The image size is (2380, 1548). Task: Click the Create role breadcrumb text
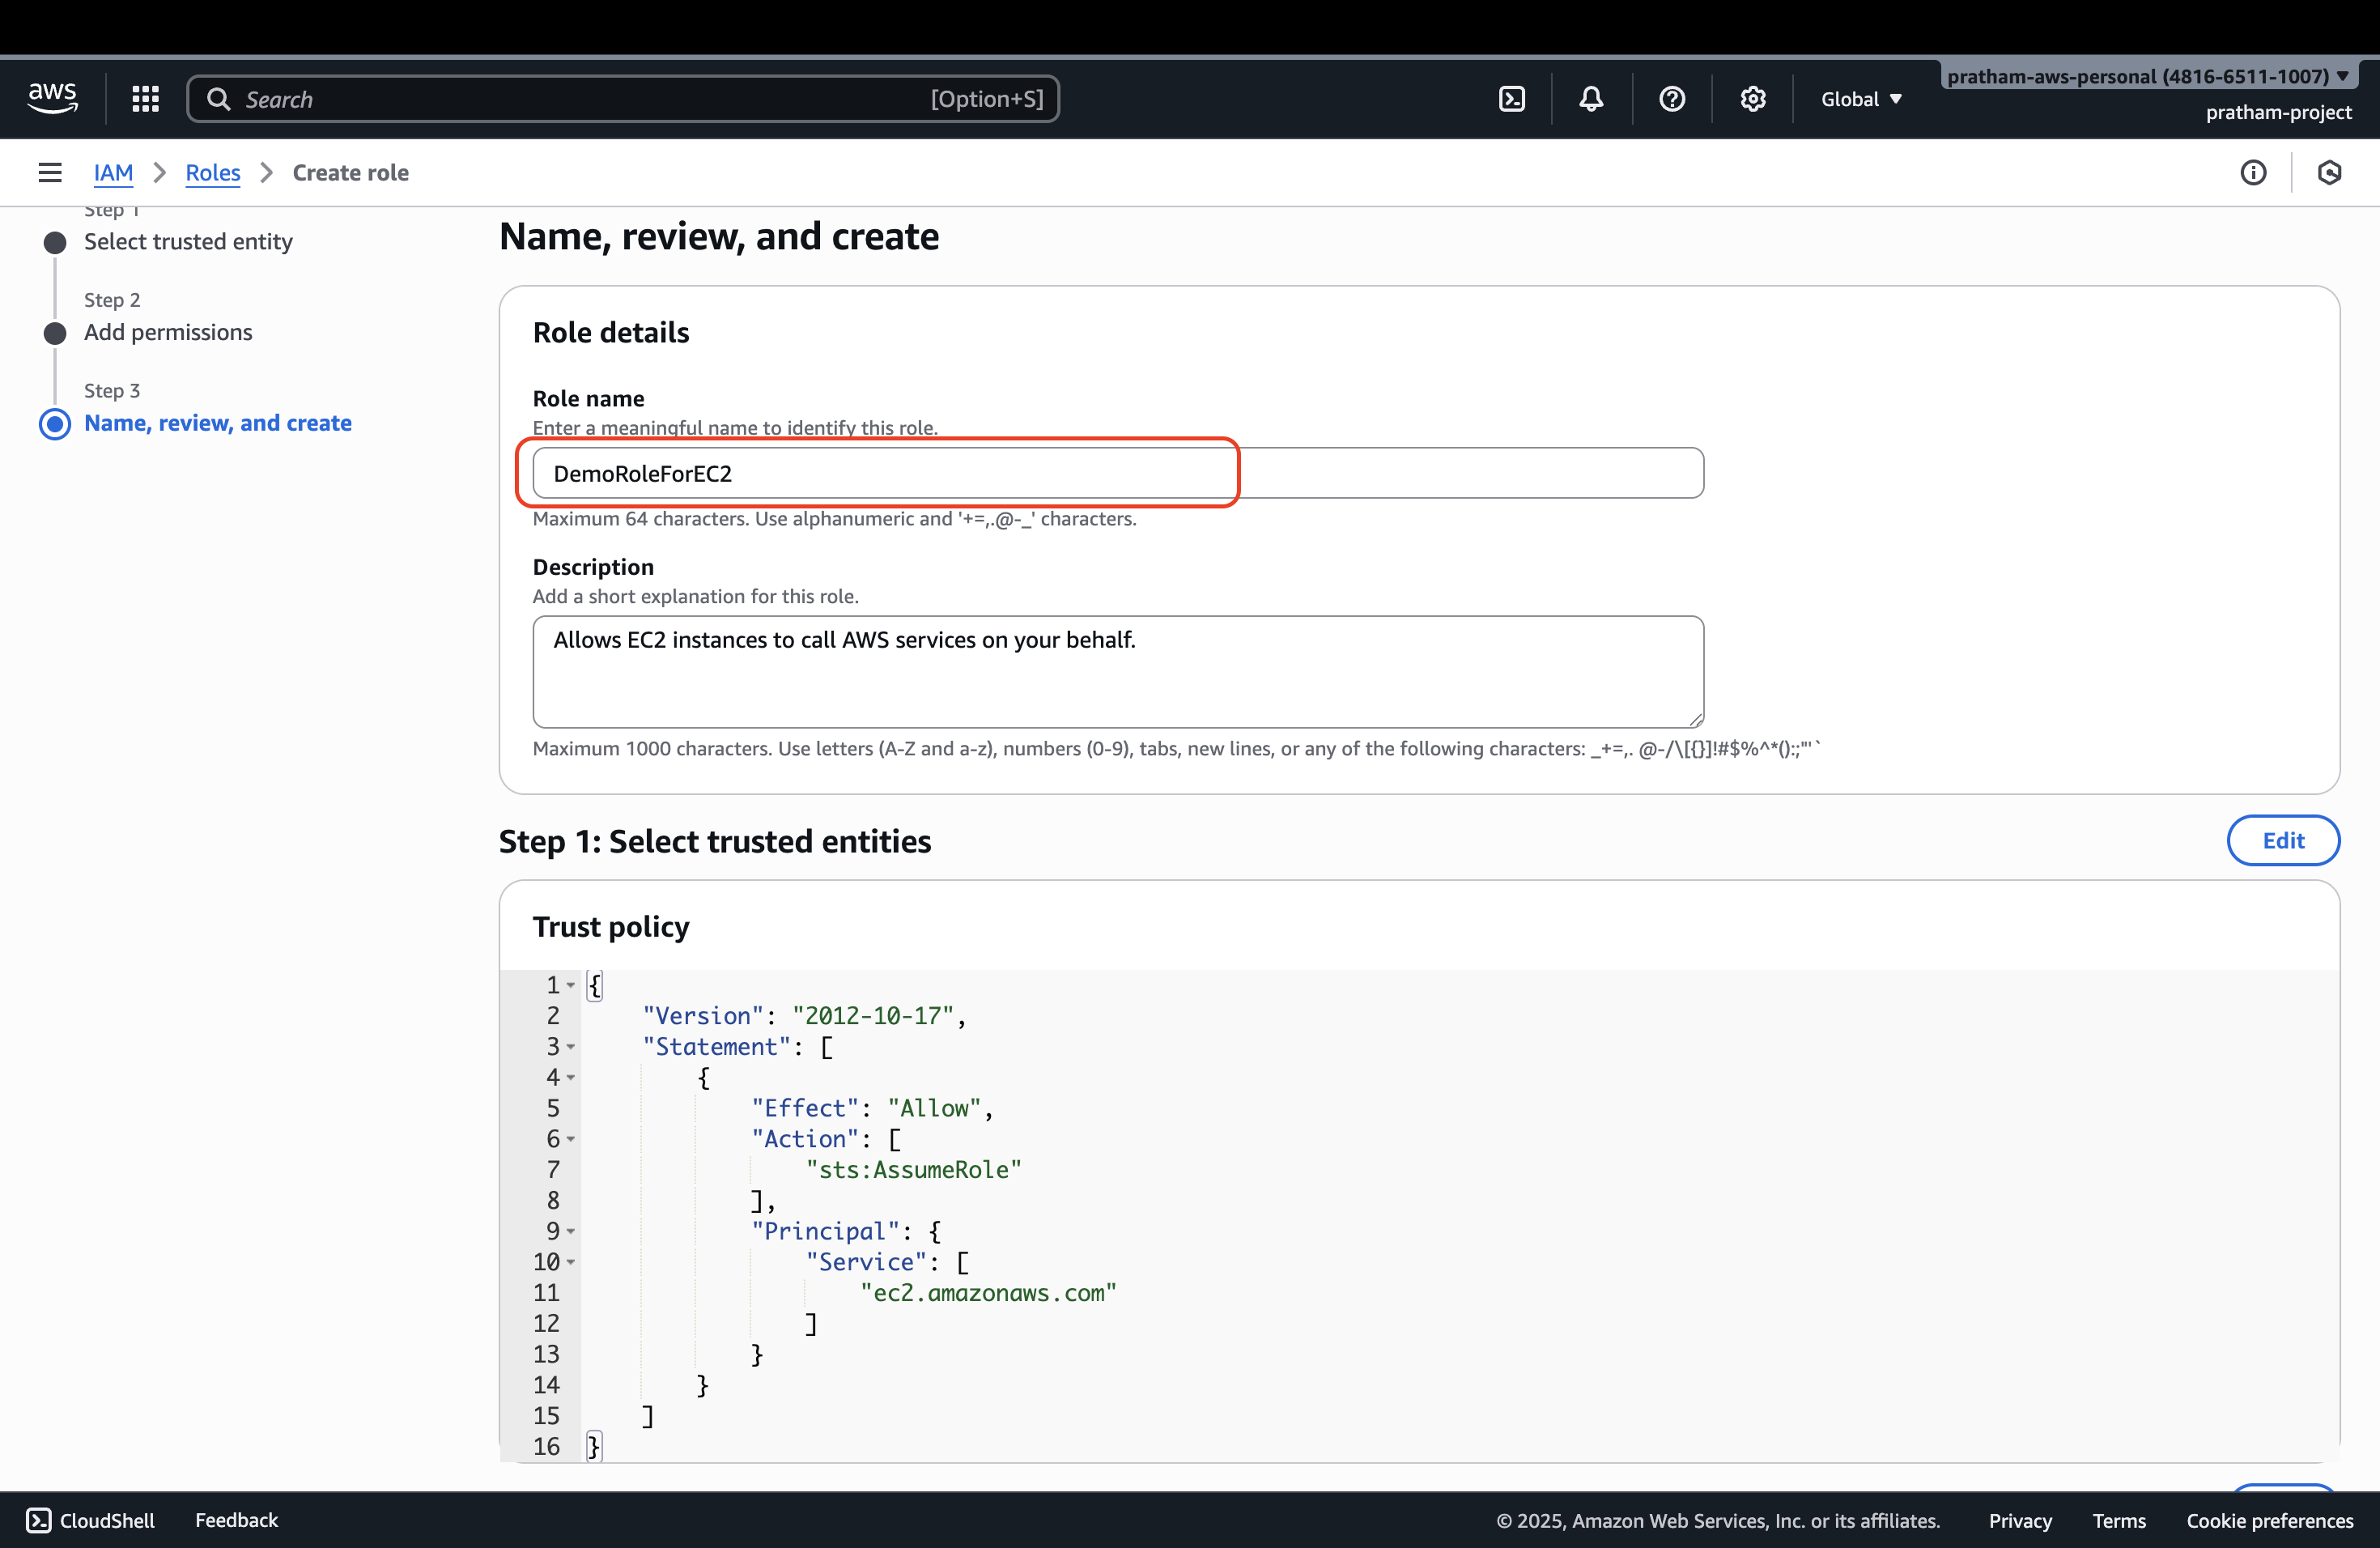point(351,173)
